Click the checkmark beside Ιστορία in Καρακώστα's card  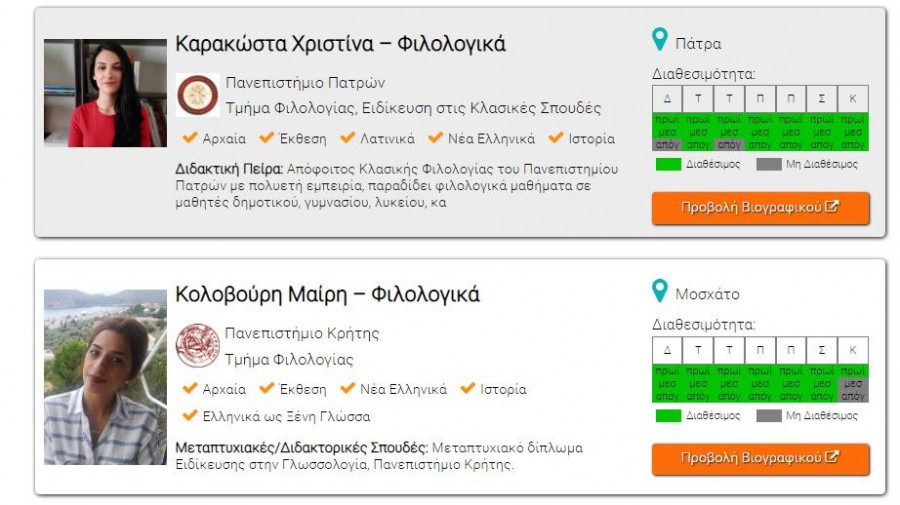point(556,138)
